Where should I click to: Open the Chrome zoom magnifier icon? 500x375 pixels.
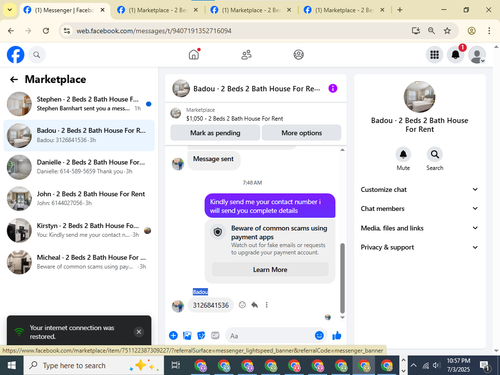(x=431, y=31)
